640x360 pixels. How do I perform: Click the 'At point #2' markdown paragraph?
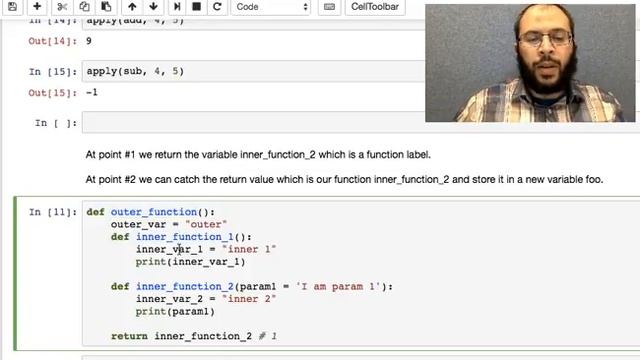coord(344,179)
